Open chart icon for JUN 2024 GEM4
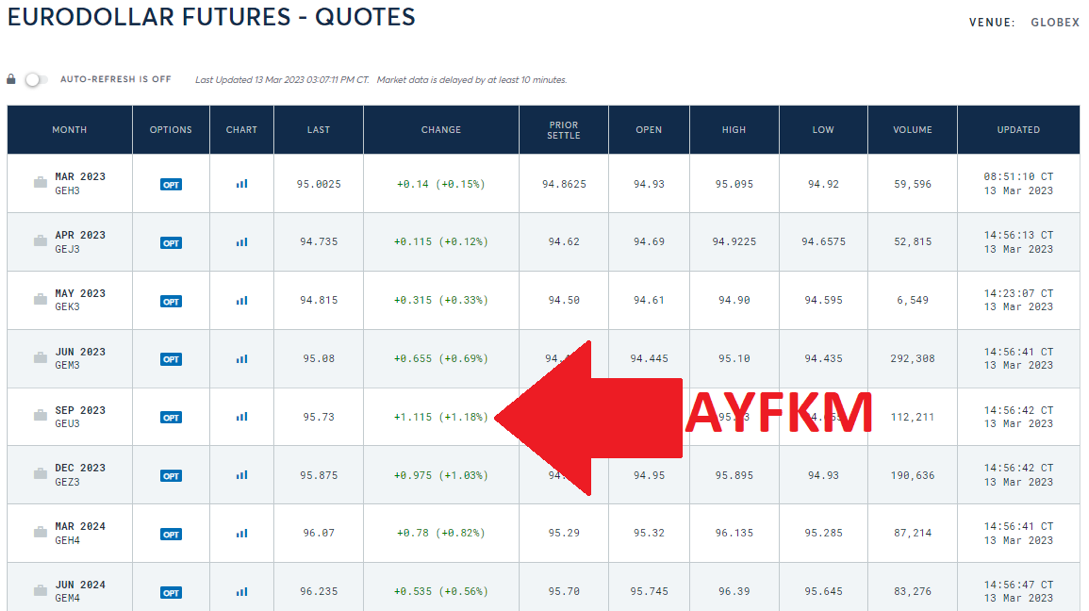Screen dimensions: 1089x611 (242, 592)
